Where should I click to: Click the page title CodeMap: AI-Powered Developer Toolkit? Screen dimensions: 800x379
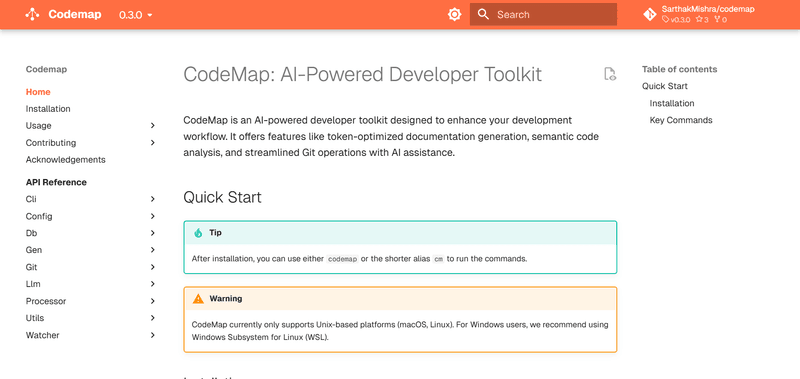[x=362, y=74]
